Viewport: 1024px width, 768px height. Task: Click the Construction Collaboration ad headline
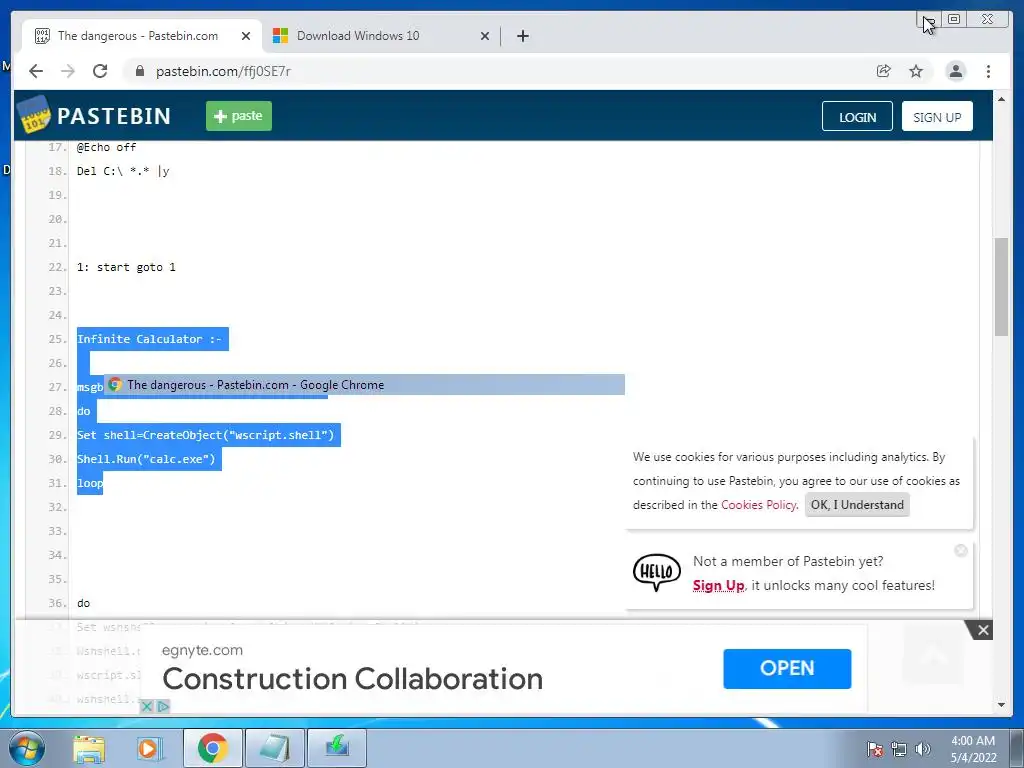click(x=353, y=679)
